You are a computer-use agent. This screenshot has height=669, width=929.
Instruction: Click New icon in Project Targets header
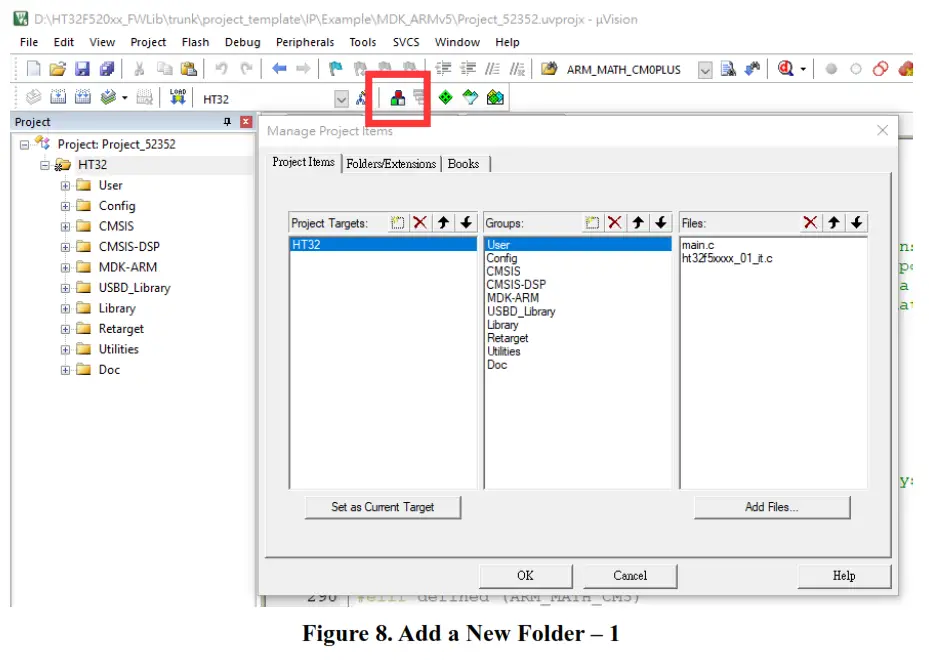click(x=398, y=223)
